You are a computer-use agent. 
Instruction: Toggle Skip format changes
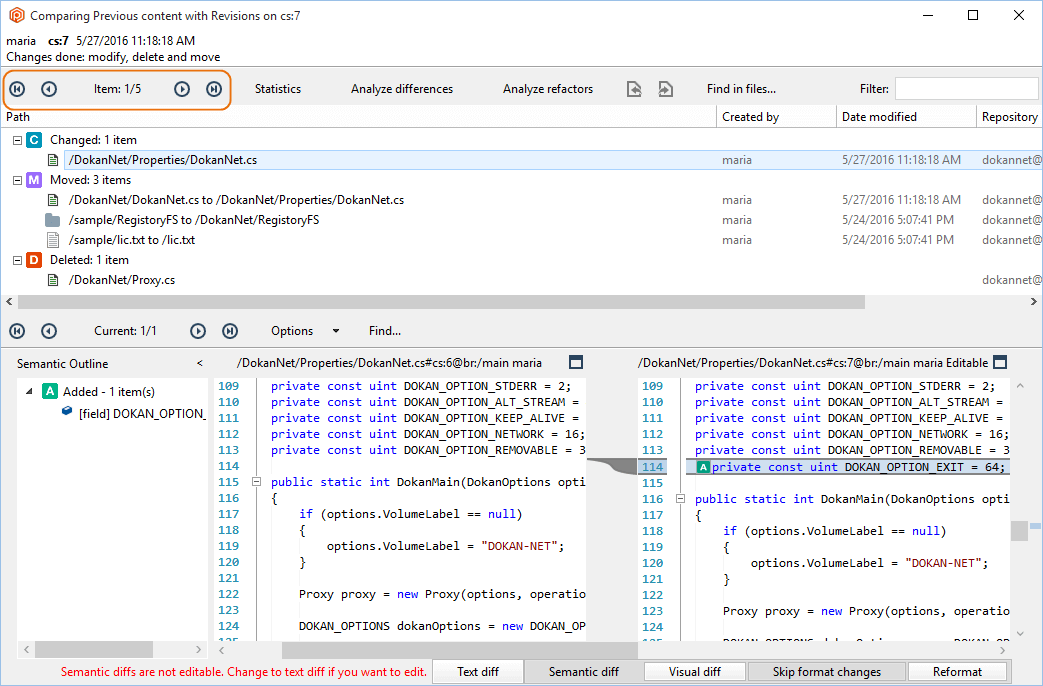click(826, 671)
